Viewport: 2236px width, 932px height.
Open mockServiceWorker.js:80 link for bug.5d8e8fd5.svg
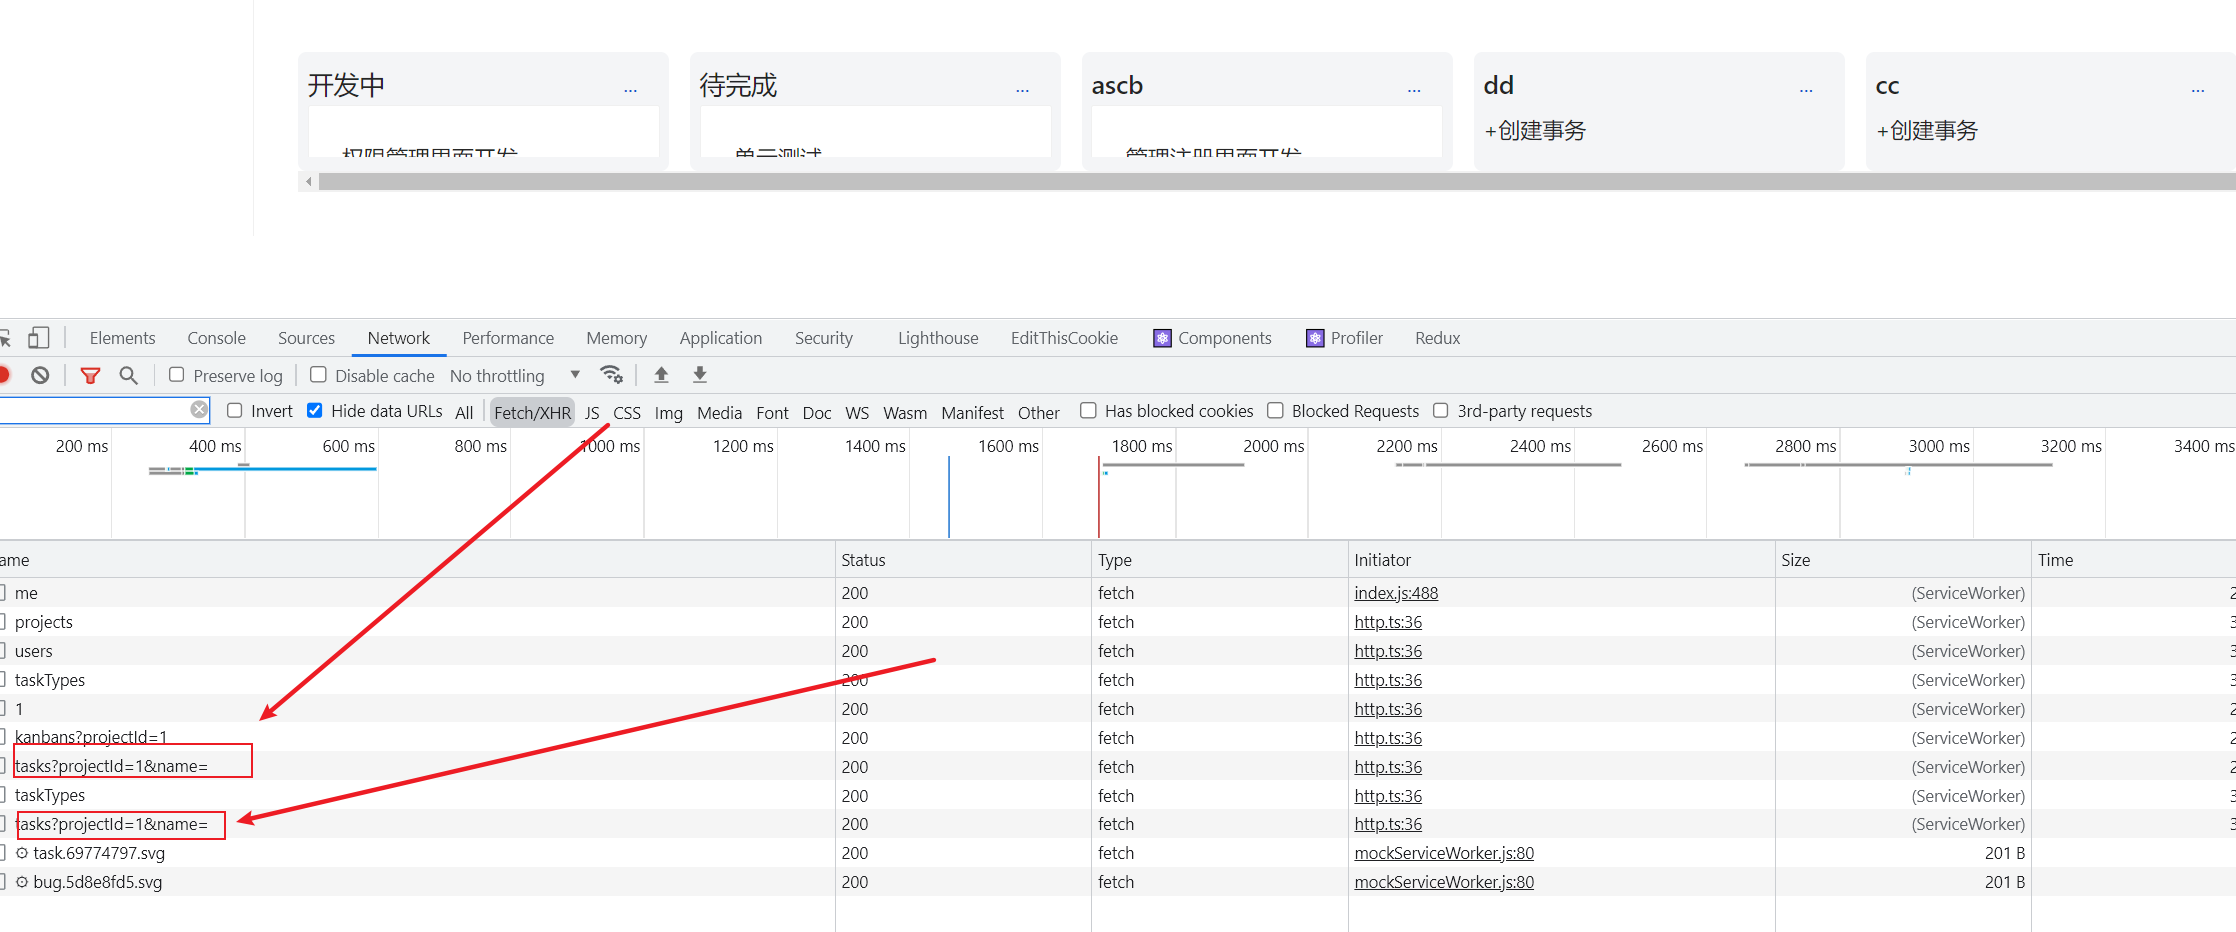point(1444,882)
